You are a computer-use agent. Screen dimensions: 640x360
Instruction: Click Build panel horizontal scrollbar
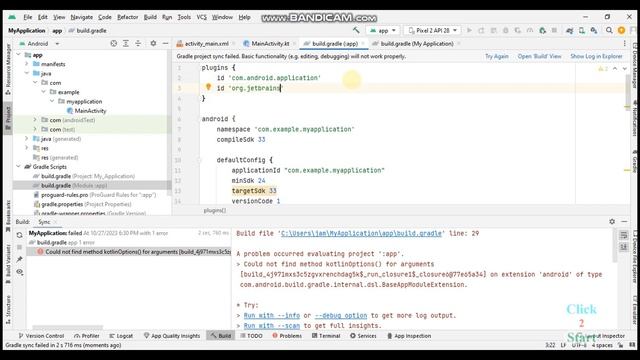(x=67, y=327)
